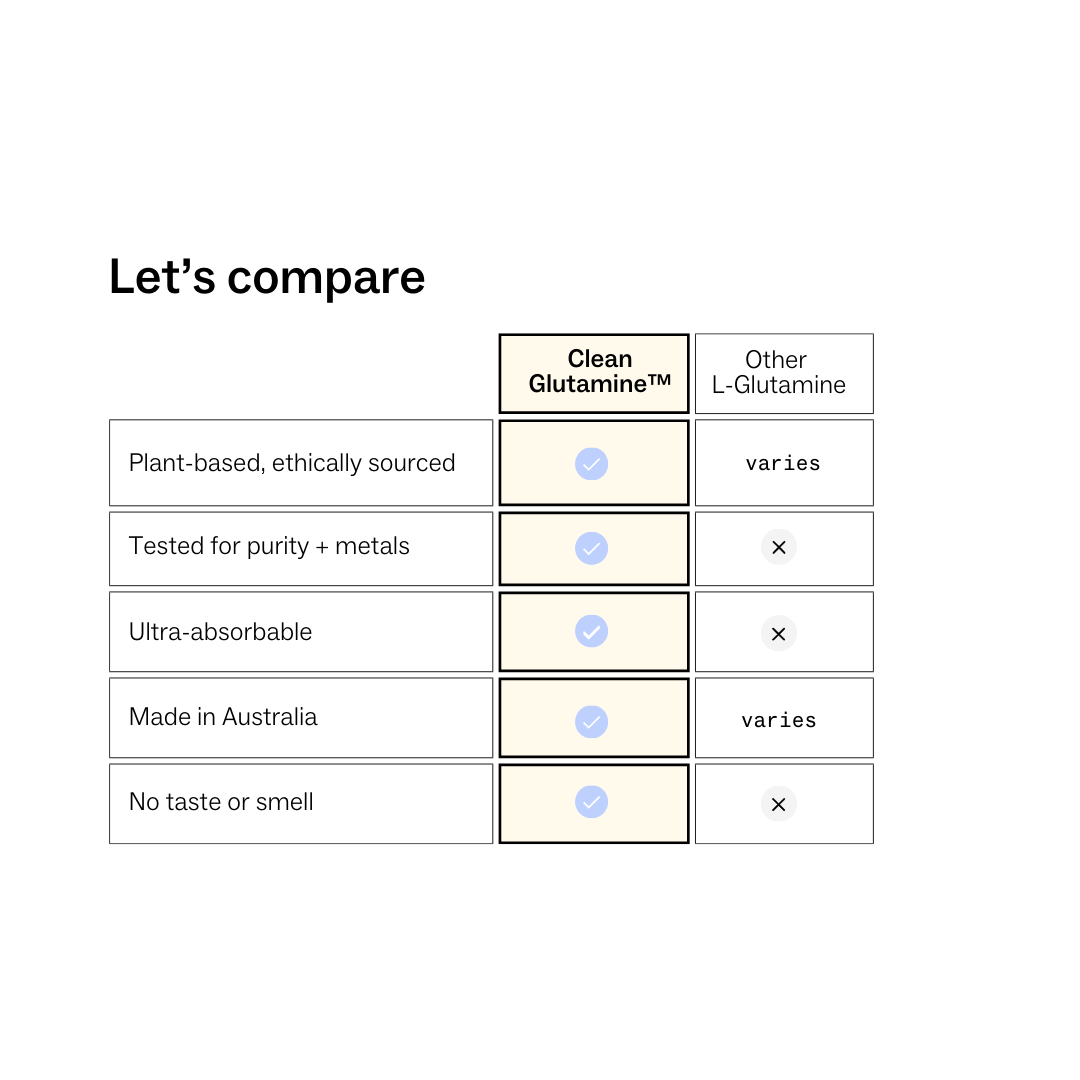
Task: Click the checkmark for Plant-based, ethically sourced
Action: point(591,464)
